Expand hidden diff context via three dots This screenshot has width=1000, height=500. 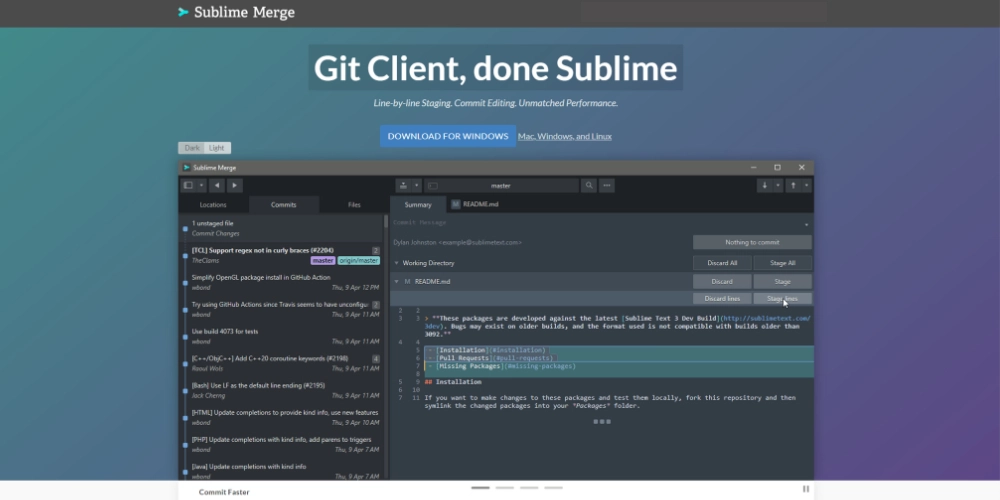602,422
